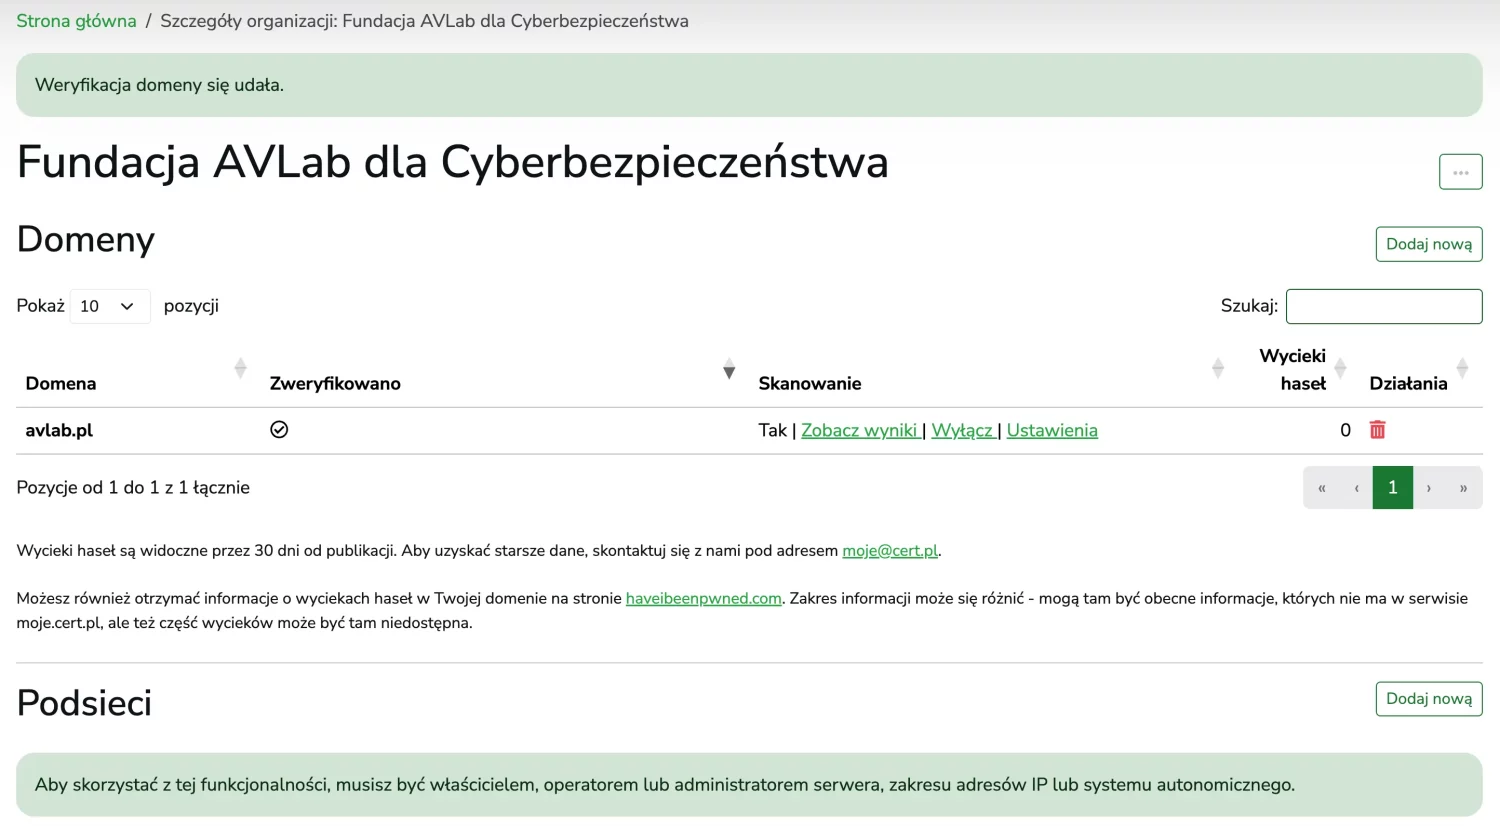1500x826 pixels.
Task: Add a new domain with Dodaj nową
Action: (x=1429, y=244)
